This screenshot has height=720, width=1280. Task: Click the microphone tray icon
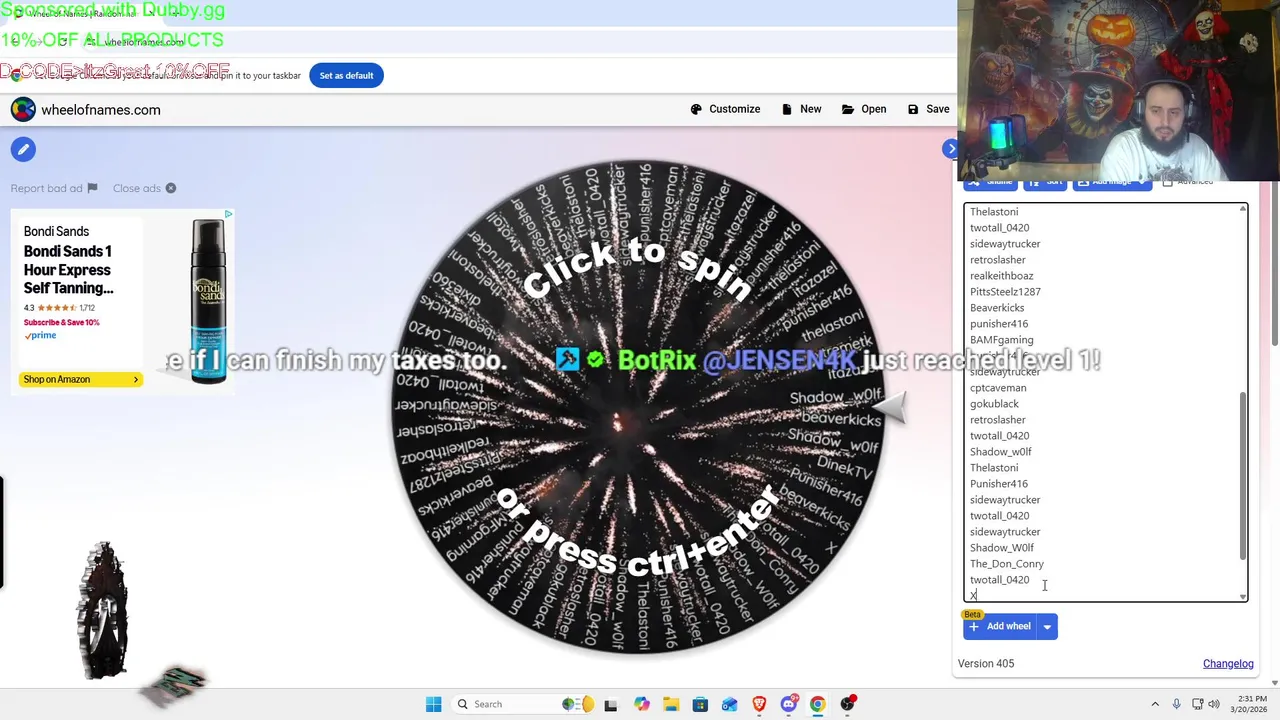[x=1176, y=704]
